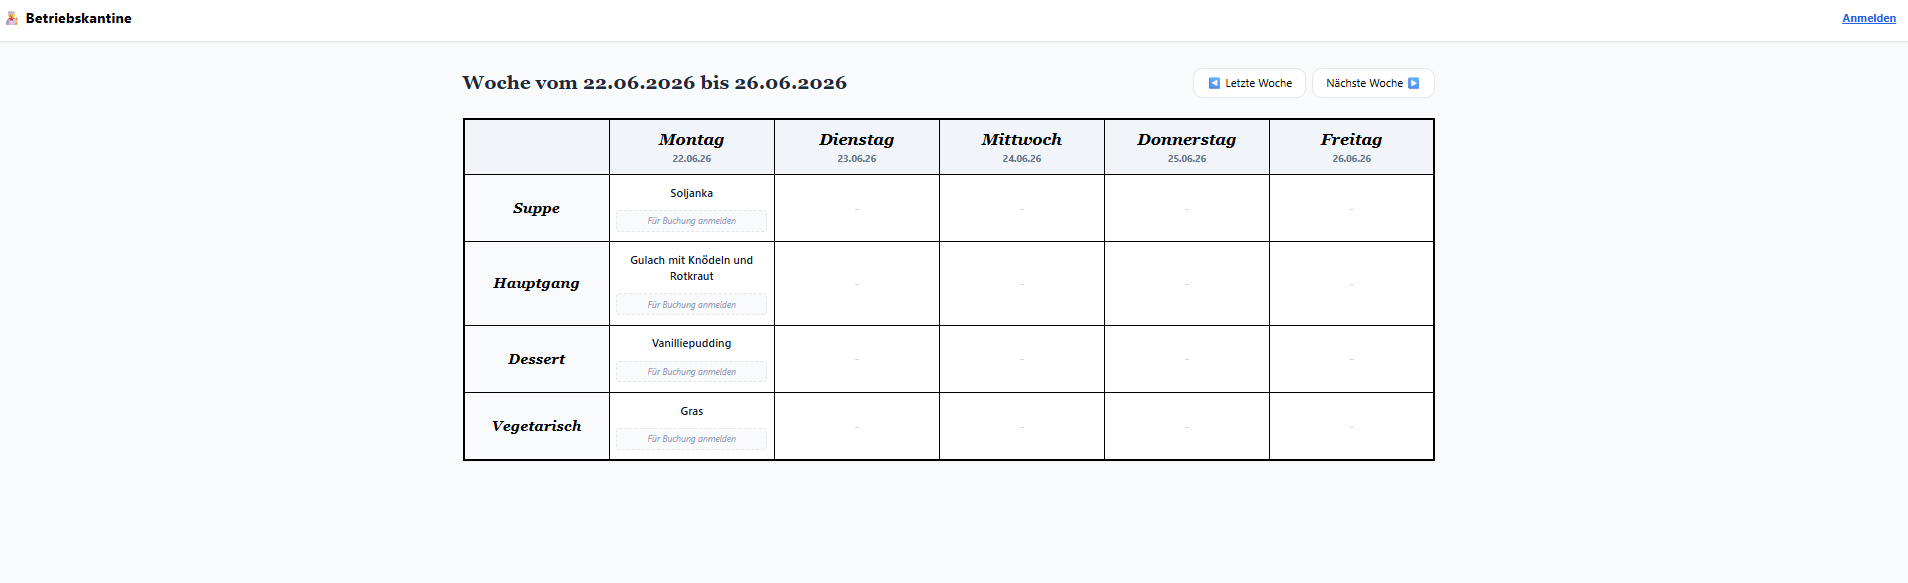Click the left arrow icon on Letzte Woche
1908x583 pixels.
point(1214,83)
